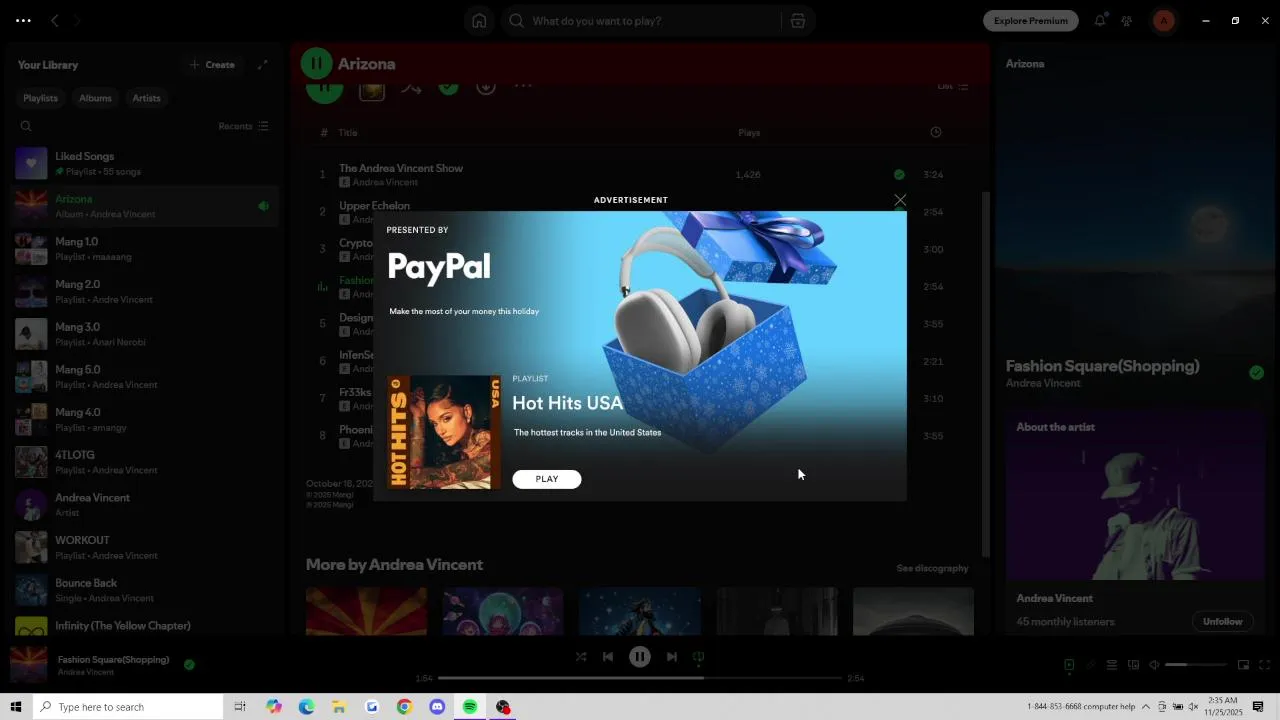Screen dimensions: 1280x720
Task: Filter the library by Playlists
Action: pos(41,98)
